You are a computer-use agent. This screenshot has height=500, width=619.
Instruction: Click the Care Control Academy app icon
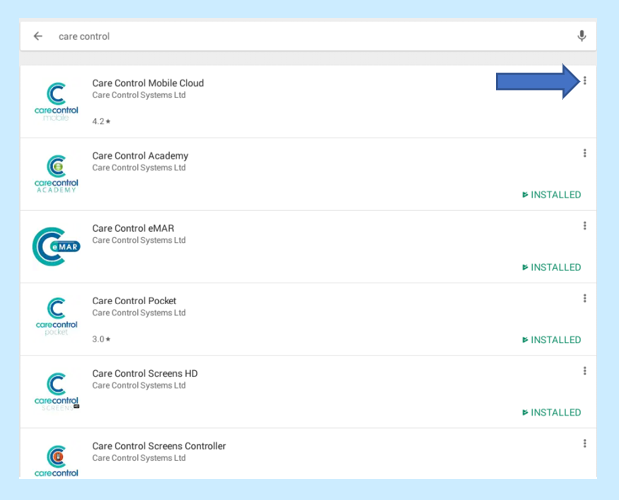56,174
